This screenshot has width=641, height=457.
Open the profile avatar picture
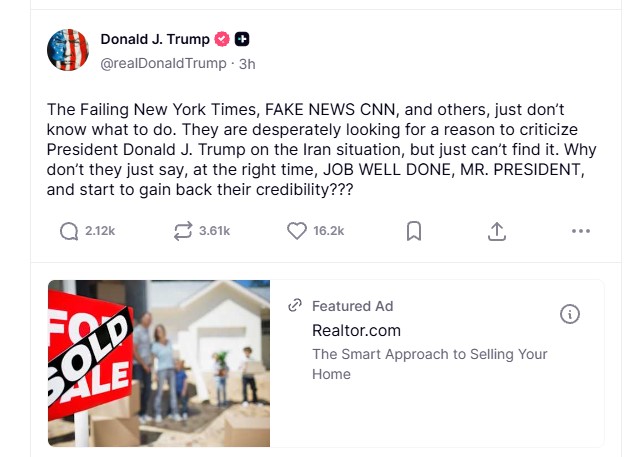coord(69,50)
